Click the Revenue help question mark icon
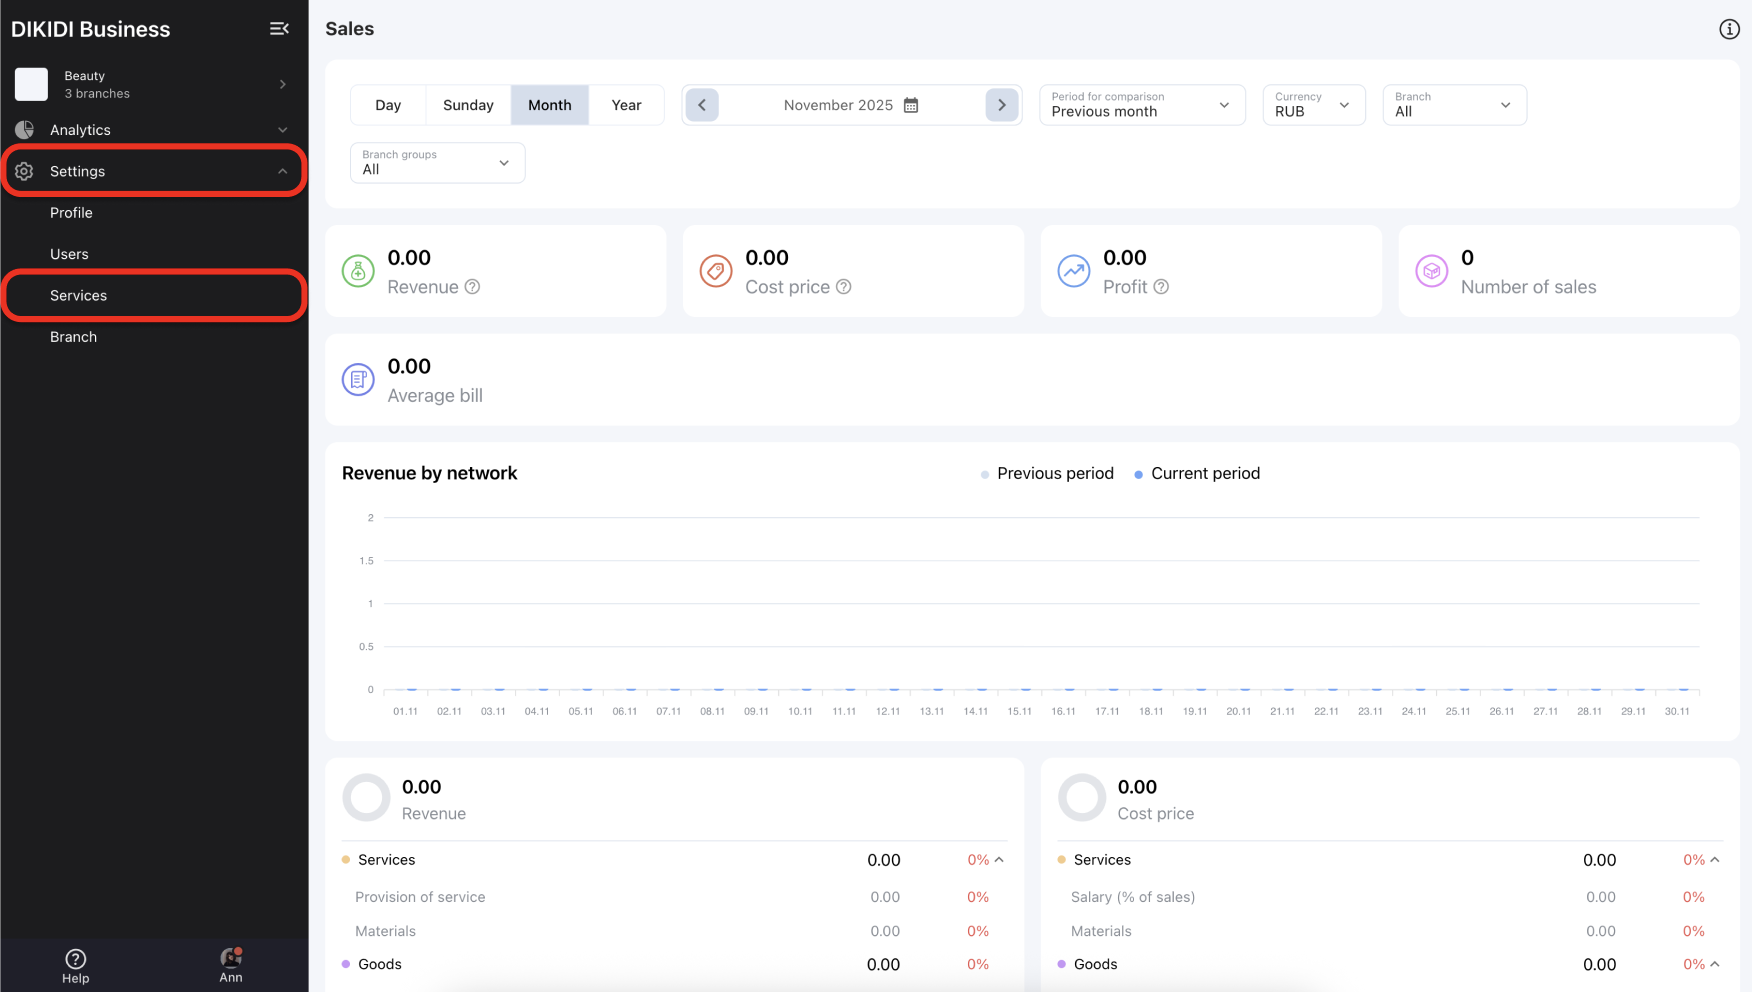This screenshot has width=1752, height=992. [473, 287]
